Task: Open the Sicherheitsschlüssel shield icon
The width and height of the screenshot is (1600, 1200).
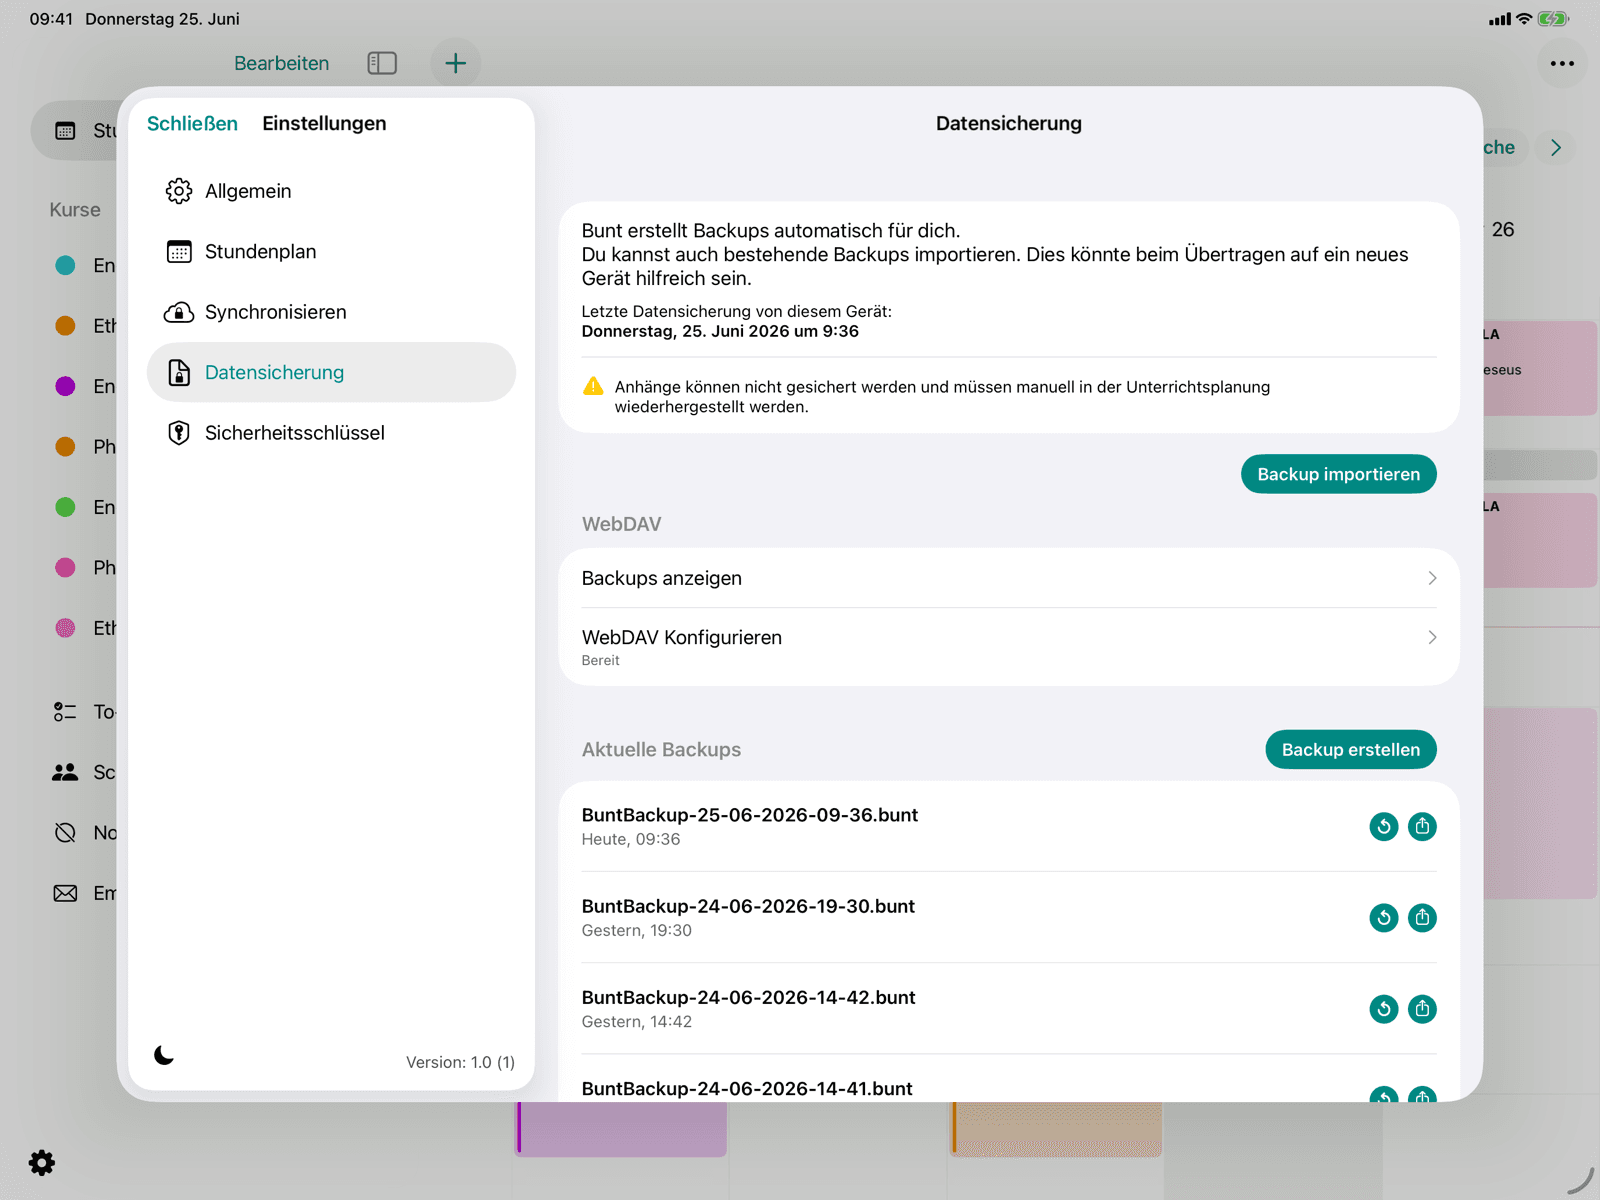Action: 179,433
